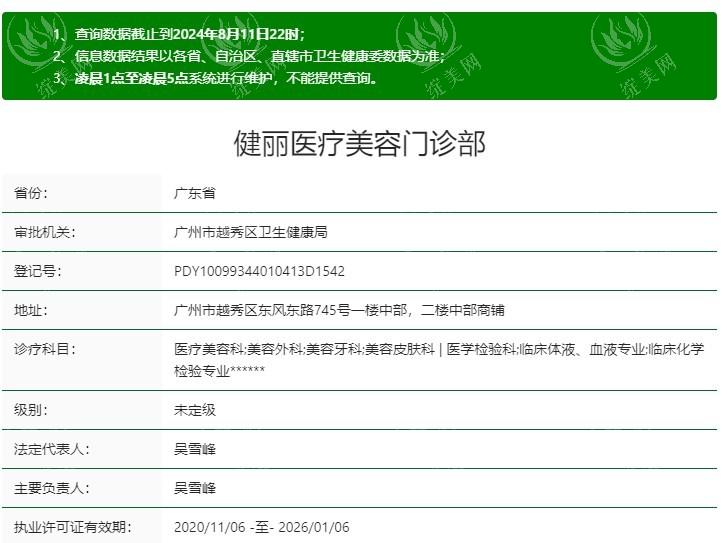Click the 登记号 label

(x=38, y=271)
